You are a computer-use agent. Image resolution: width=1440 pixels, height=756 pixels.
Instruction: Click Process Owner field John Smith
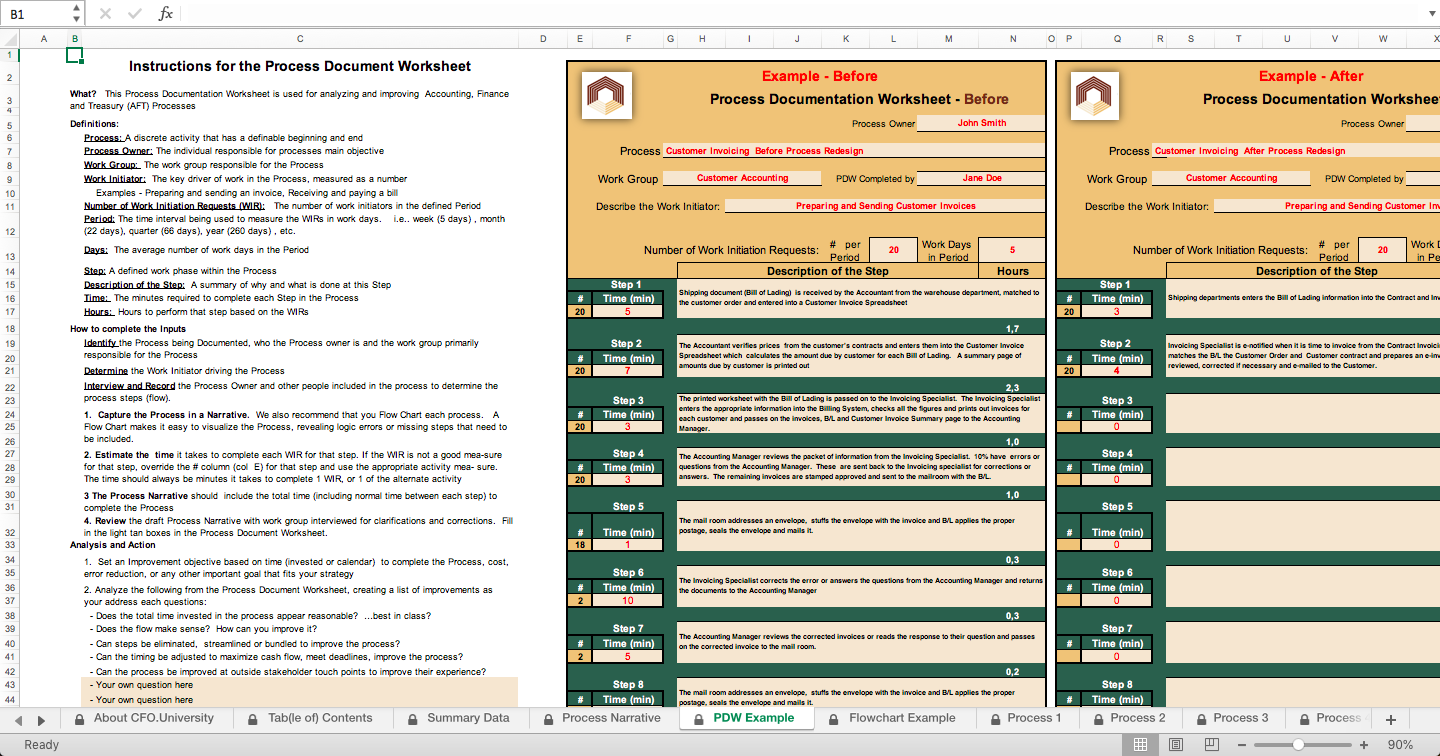[981, 123]
